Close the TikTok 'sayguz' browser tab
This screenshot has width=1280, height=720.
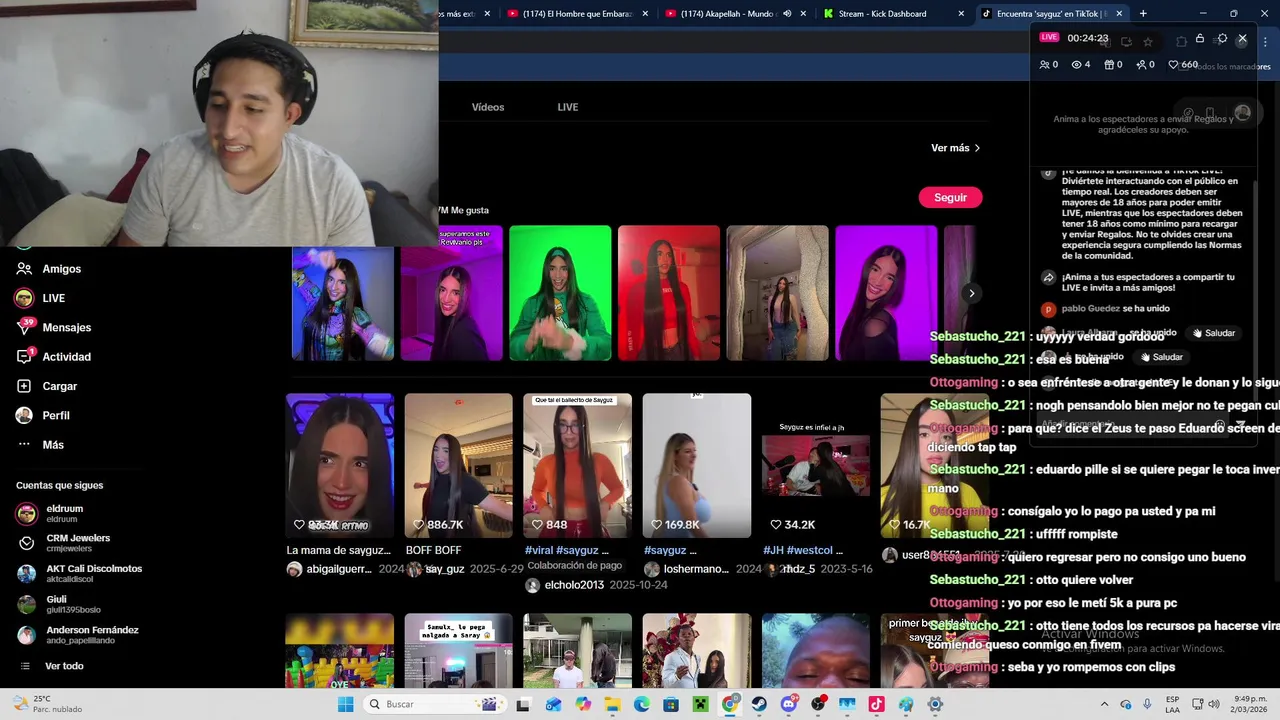click(1119, 14)
